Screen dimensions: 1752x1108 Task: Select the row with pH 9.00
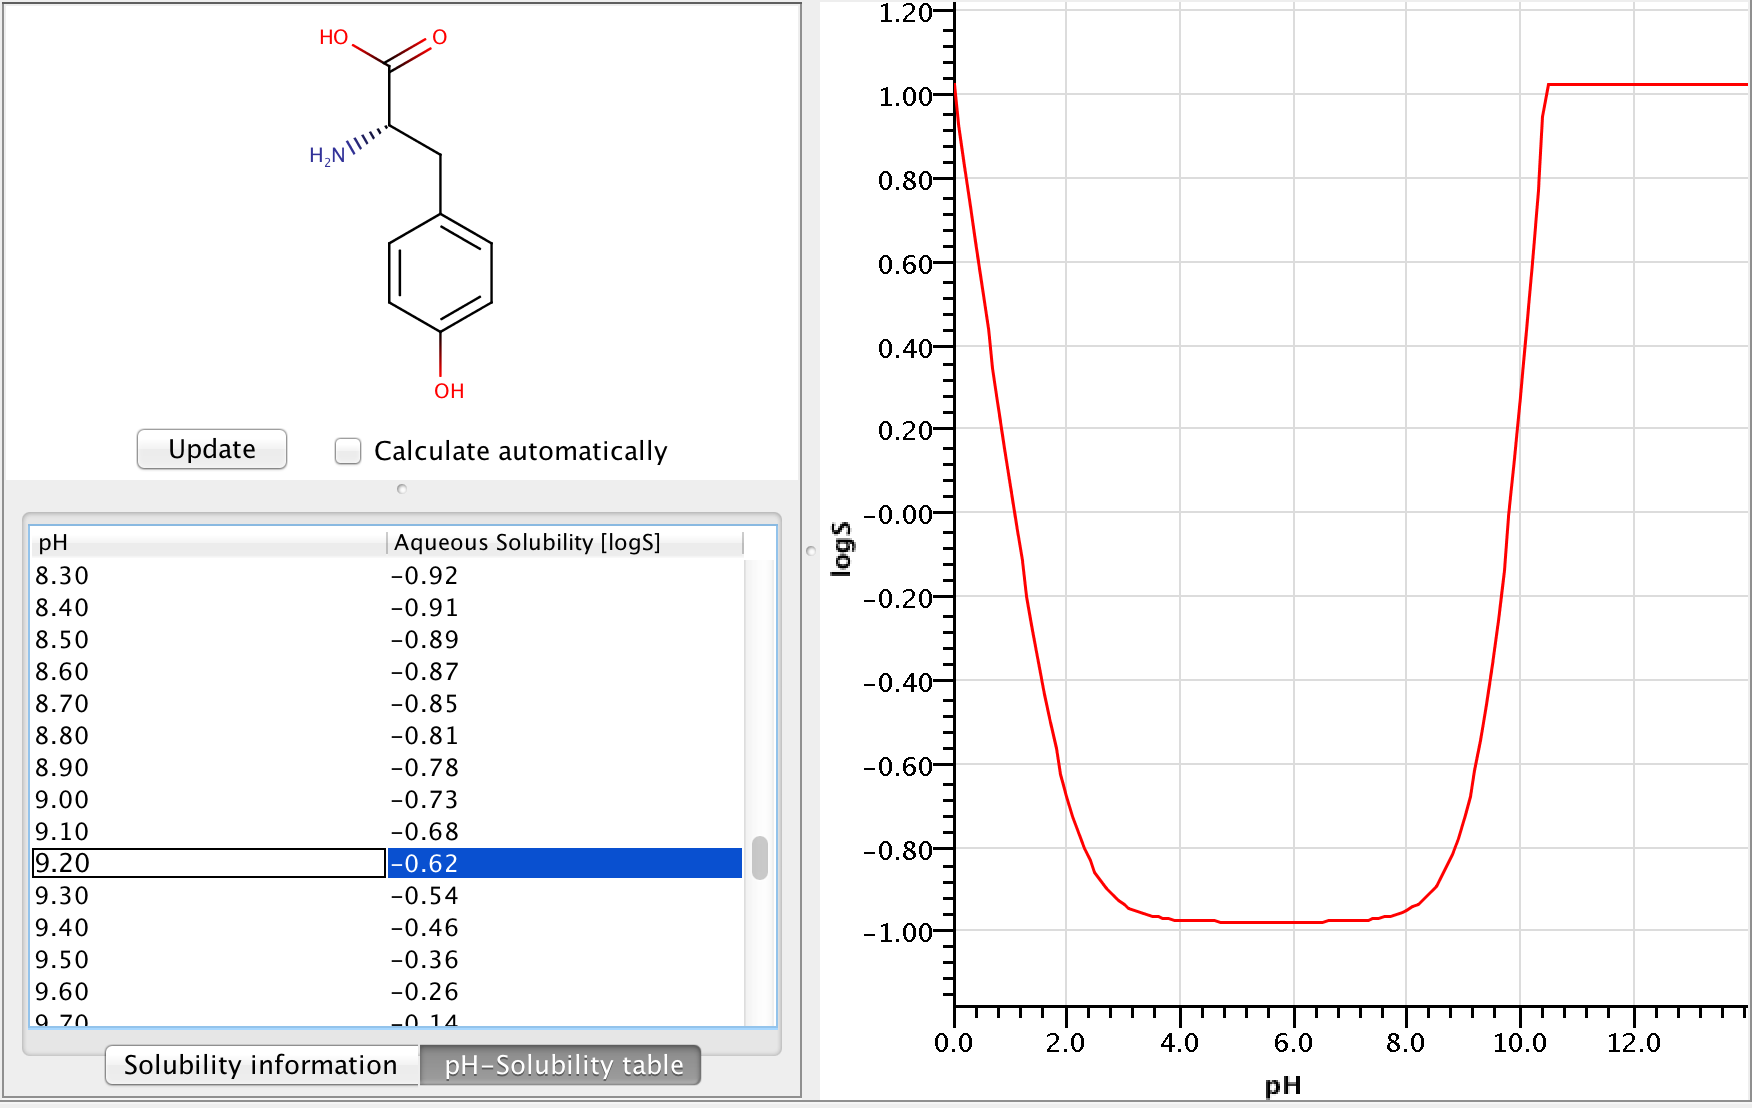click(x=208, y=800)
